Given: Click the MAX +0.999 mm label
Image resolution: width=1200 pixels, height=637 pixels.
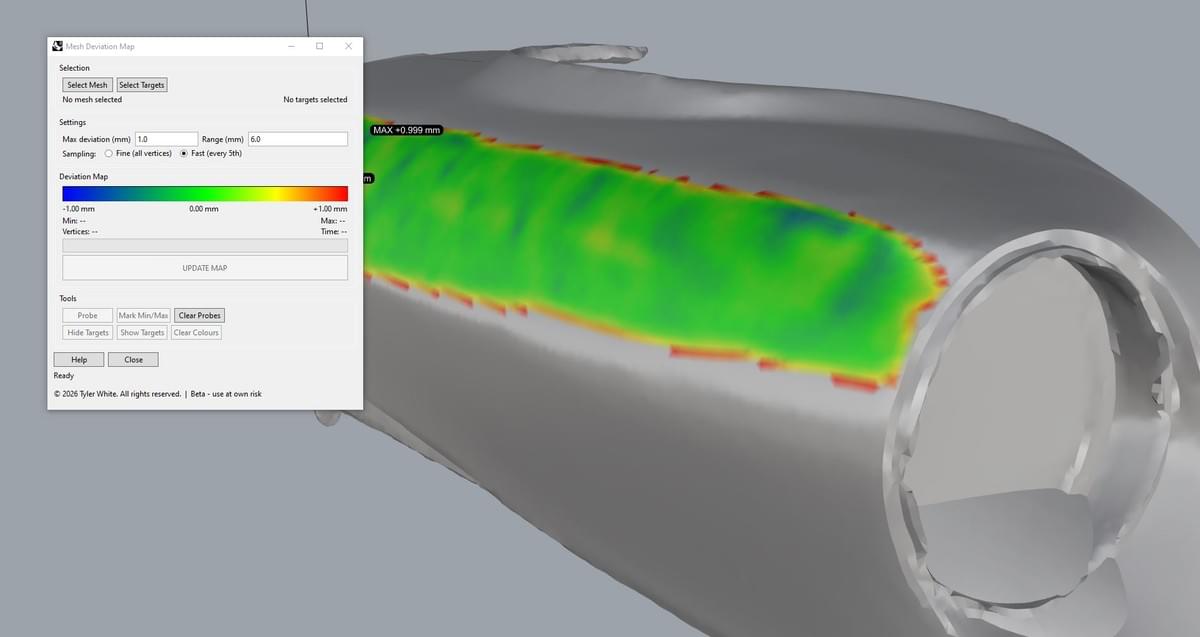Looking at the screenshot, I should tap(406, 130).
